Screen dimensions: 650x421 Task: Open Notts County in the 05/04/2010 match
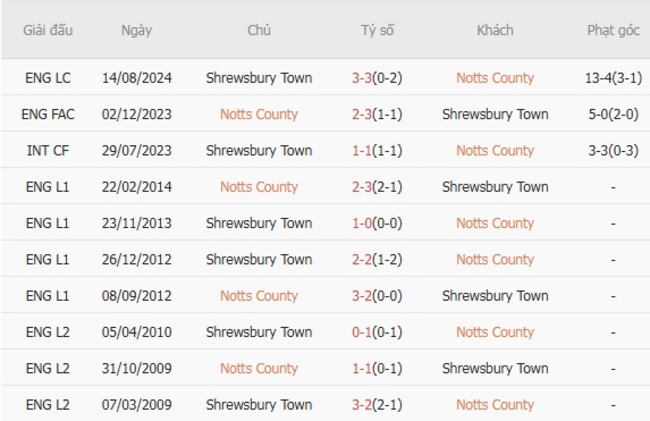click(x=494, y=332)
